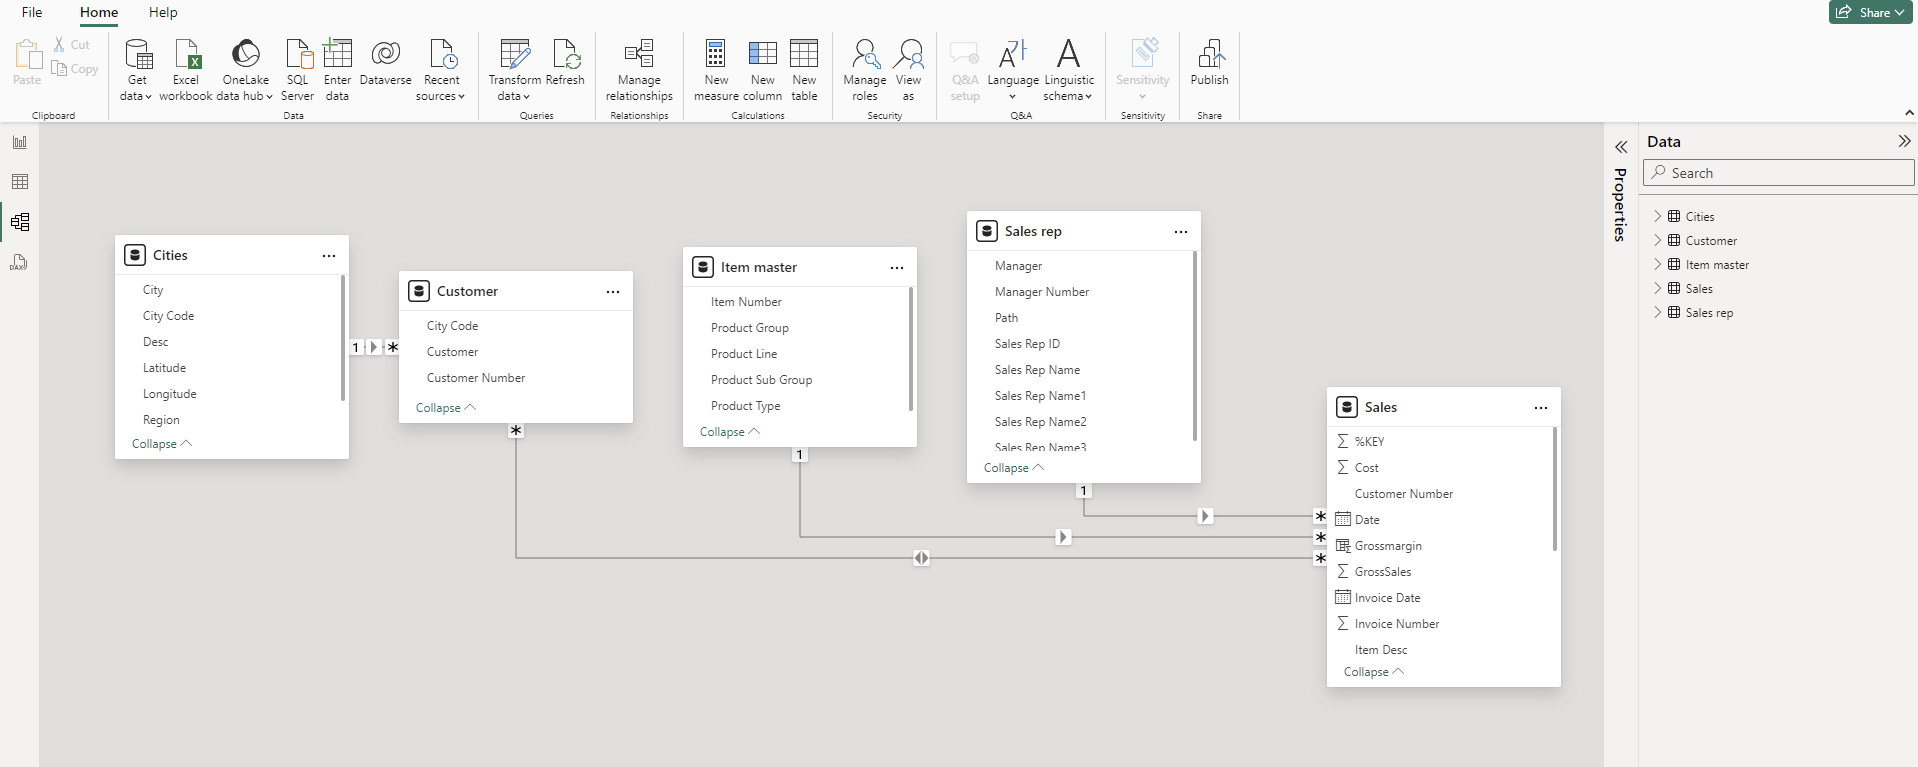Expand Customer in Data pane

tap(1657, 240)
